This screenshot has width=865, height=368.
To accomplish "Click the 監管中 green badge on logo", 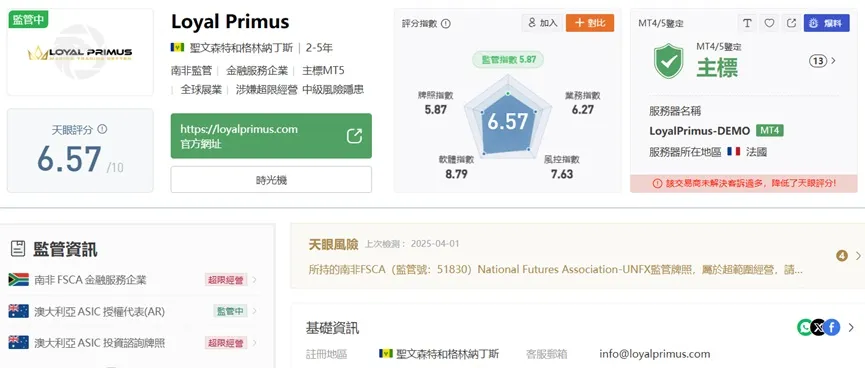I will pos(28,19).
